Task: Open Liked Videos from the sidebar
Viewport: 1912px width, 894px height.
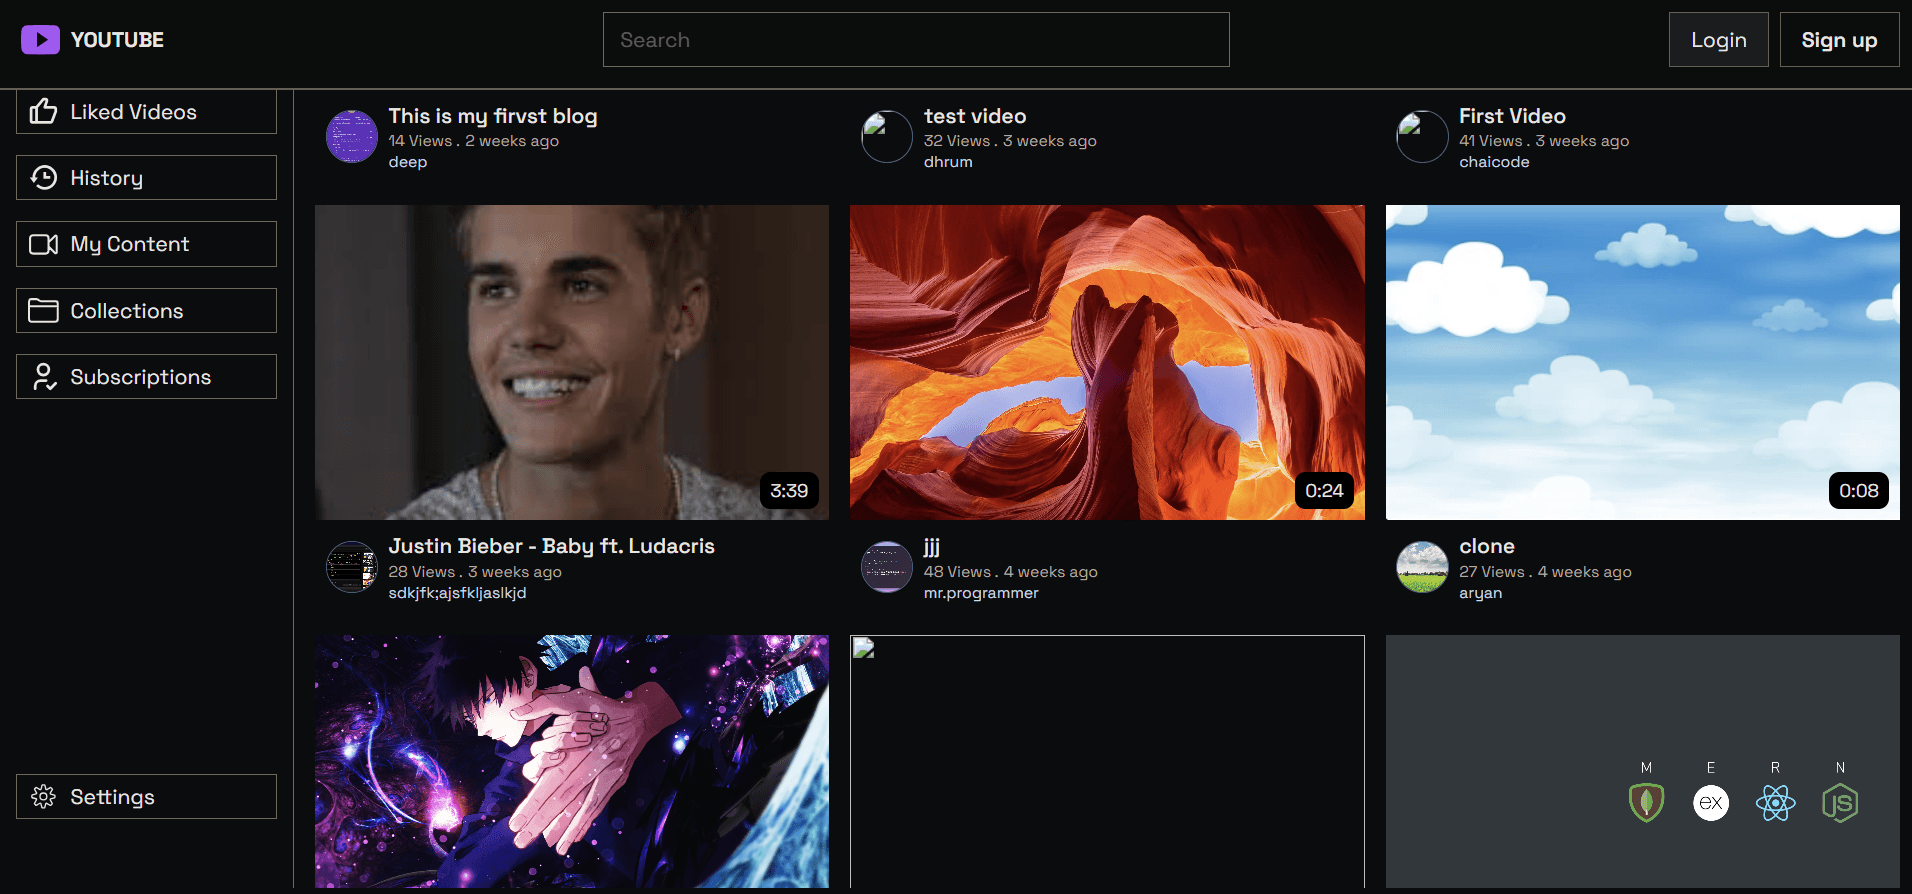Action: [x=146, y=111]
